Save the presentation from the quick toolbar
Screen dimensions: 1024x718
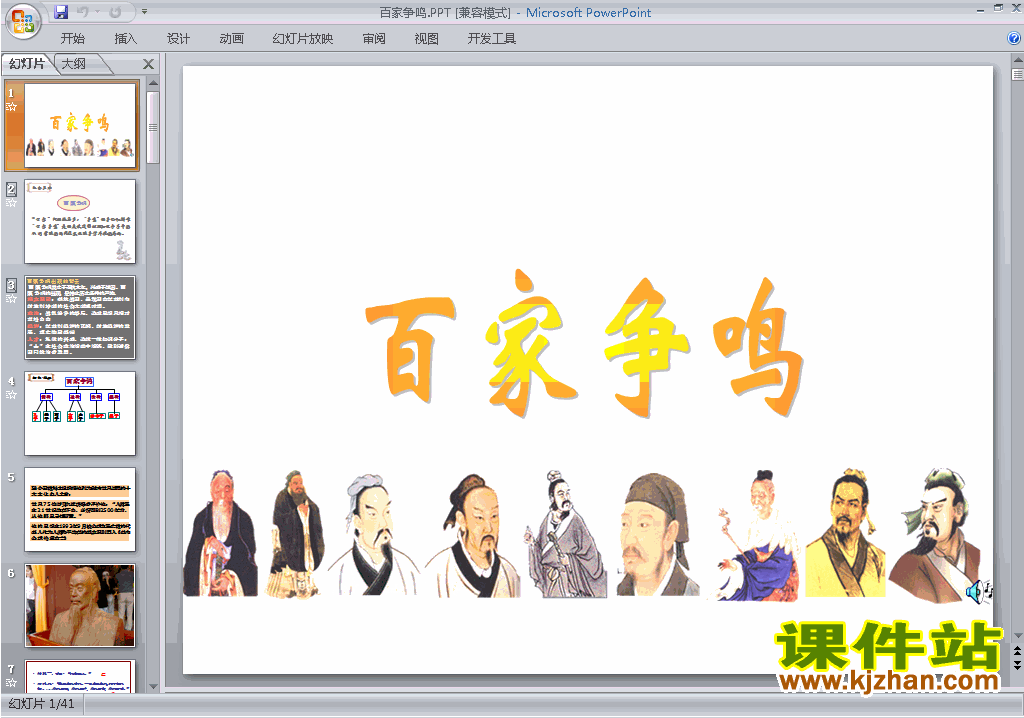[61, 12]
